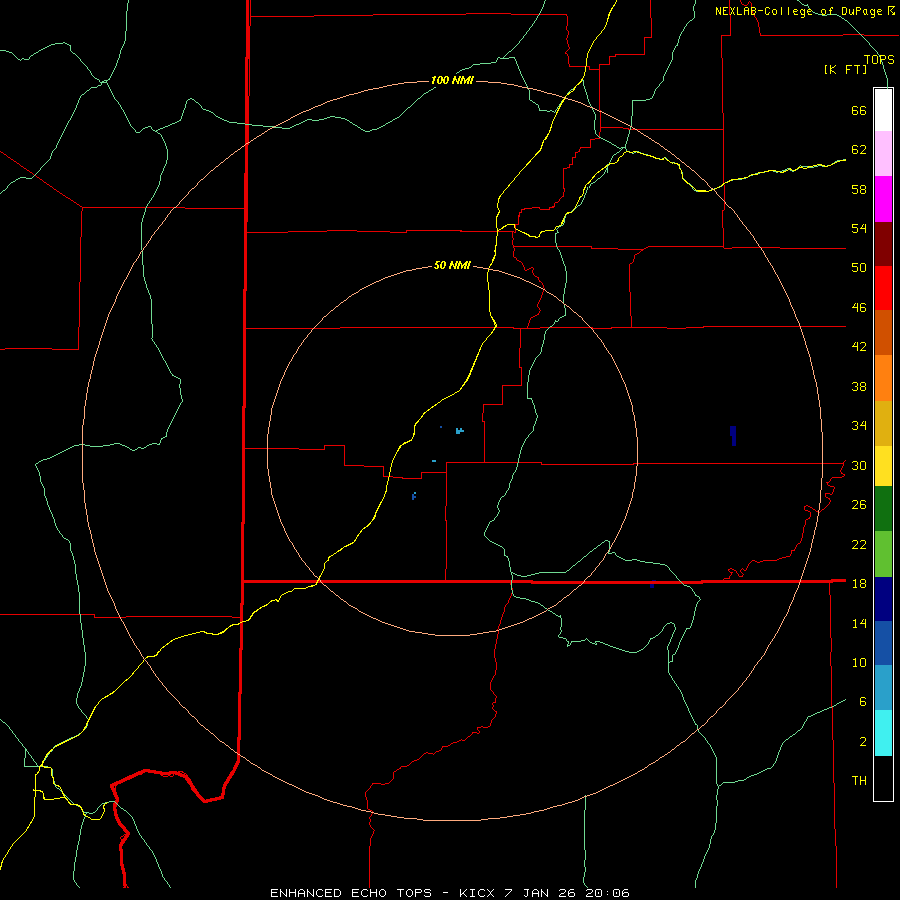The image size is (900, 900).
Task: Click the navy blue legend swatch
Action: click(883, 598)
